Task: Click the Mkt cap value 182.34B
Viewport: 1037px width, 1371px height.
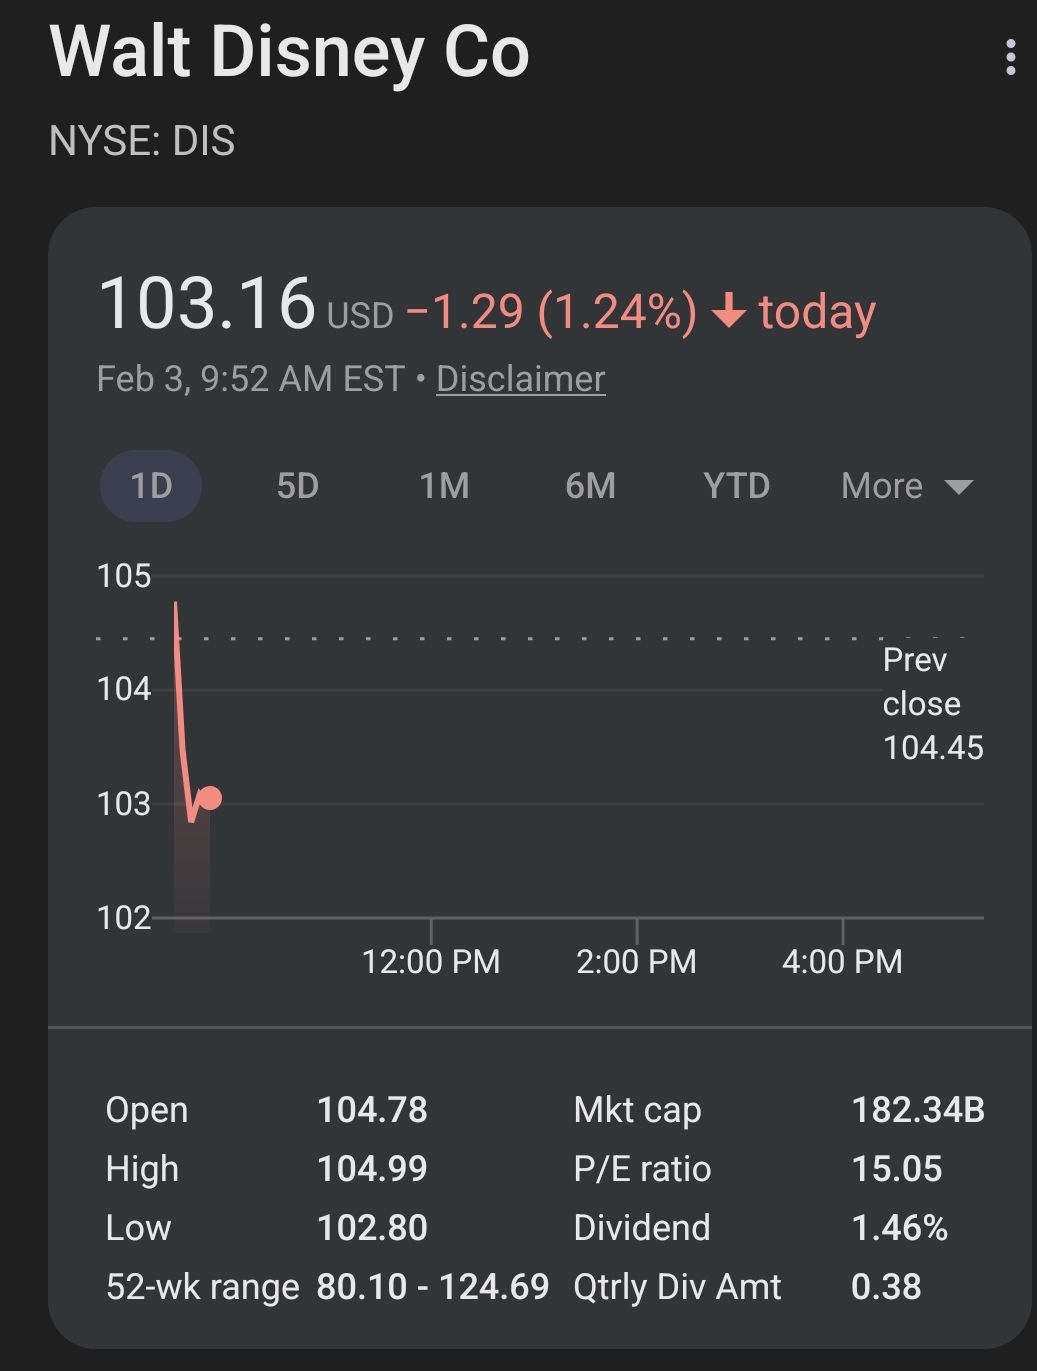Action: [918, 1110]
